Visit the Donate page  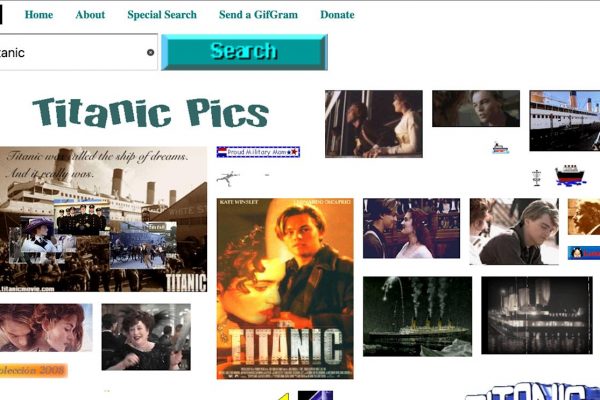click(x=337, y=15)
